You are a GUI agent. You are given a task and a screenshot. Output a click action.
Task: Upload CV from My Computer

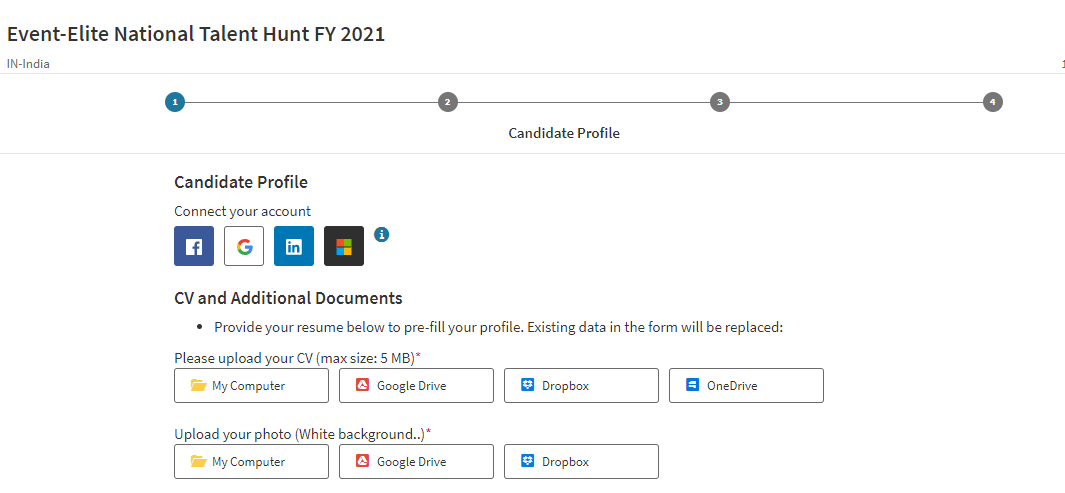coord(251,386)
